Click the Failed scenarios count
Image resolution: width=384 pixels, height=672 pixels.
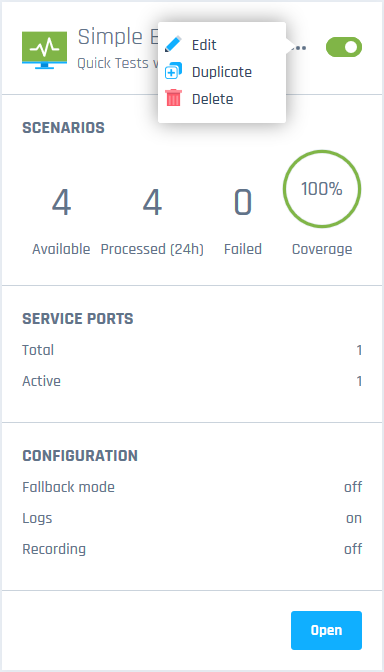(243, 203)
